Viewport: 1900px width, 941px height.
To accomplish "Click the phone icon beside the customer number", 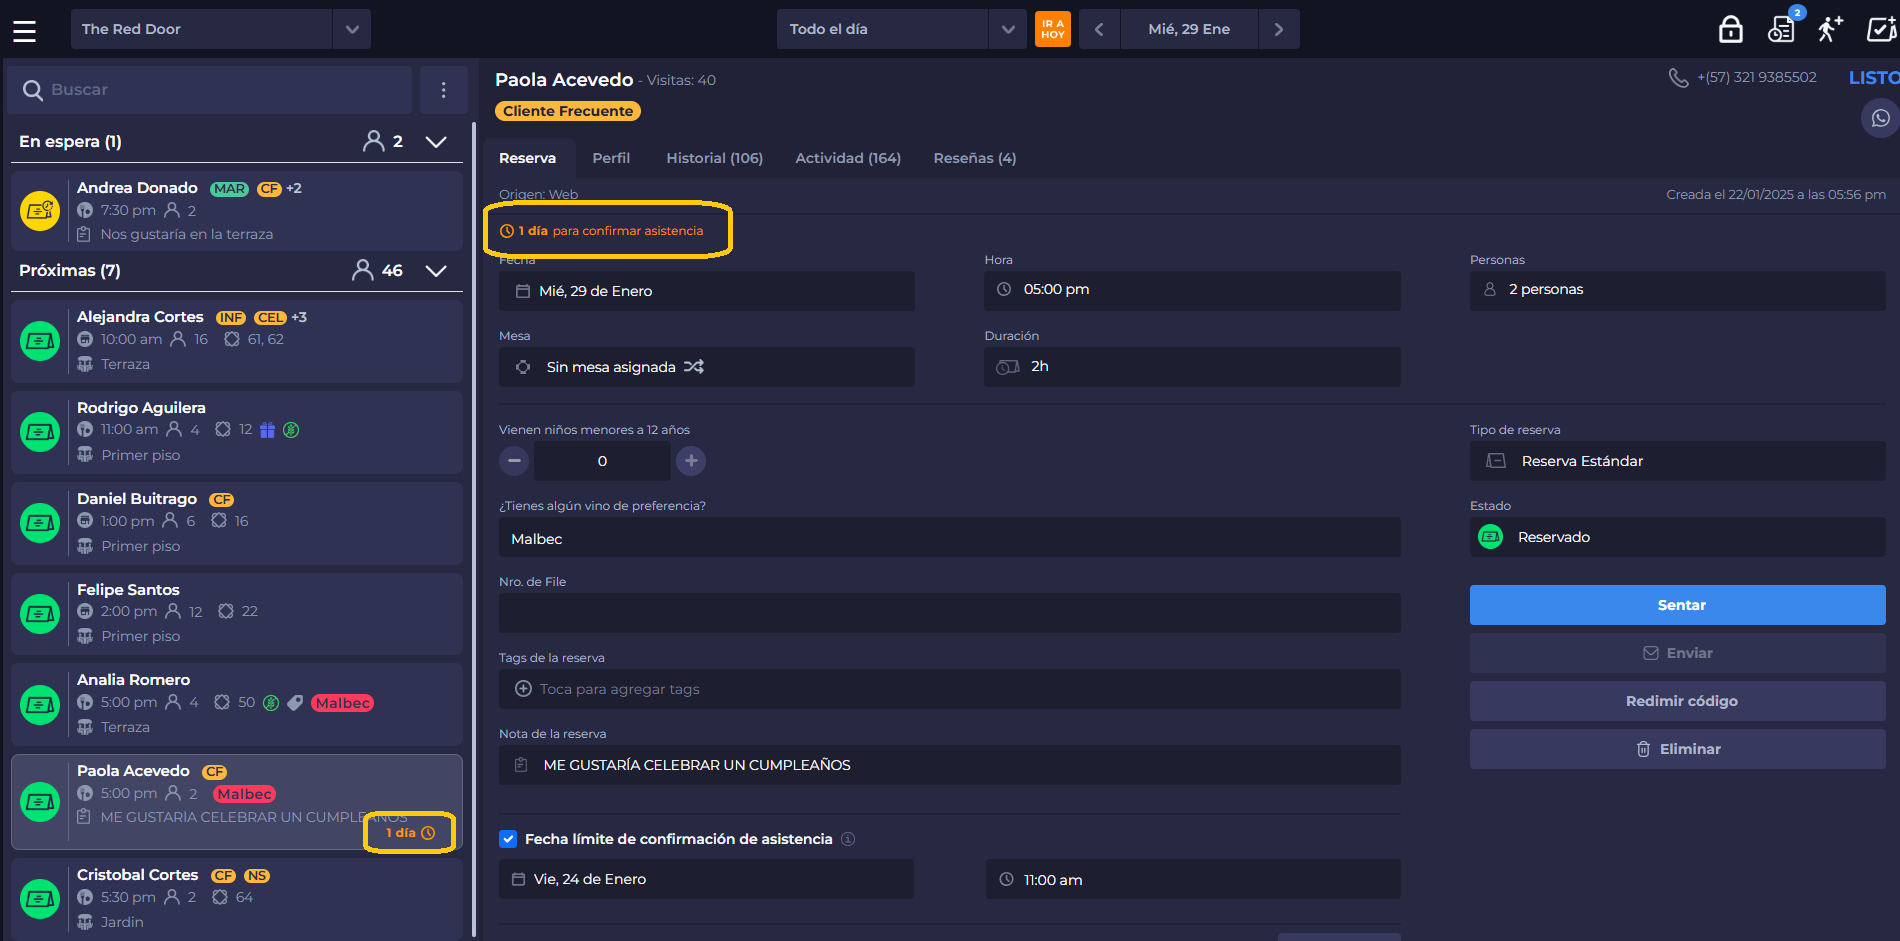I will 1678,78.
